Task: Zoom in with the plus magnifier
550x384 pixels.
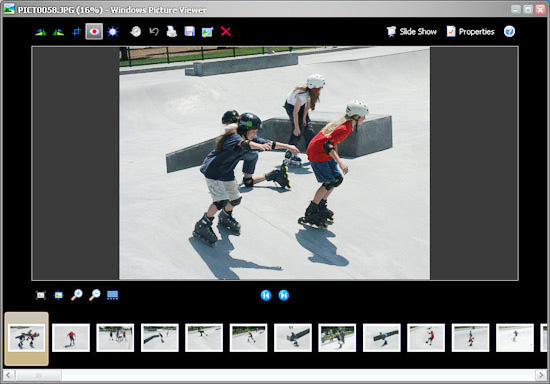Action: 76,295
